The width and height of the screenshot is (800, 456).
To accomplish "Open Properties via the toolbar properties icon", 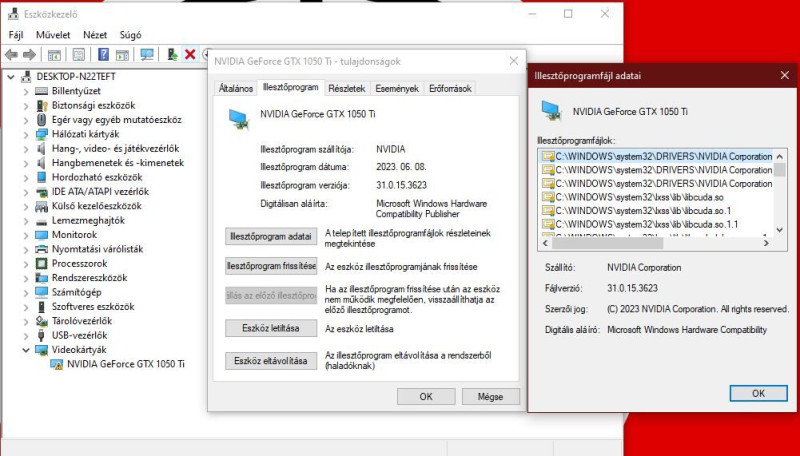I will pos(78,55).
